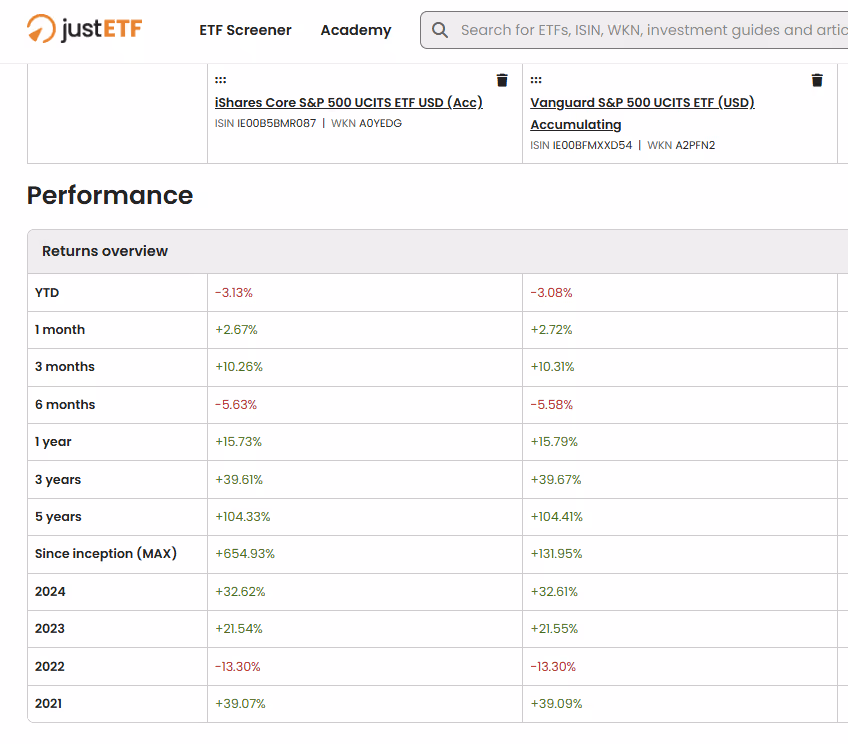The width and height of the screenshot is (848, 744).
Task: Click the +2.67% value
Action: (236, 330)
